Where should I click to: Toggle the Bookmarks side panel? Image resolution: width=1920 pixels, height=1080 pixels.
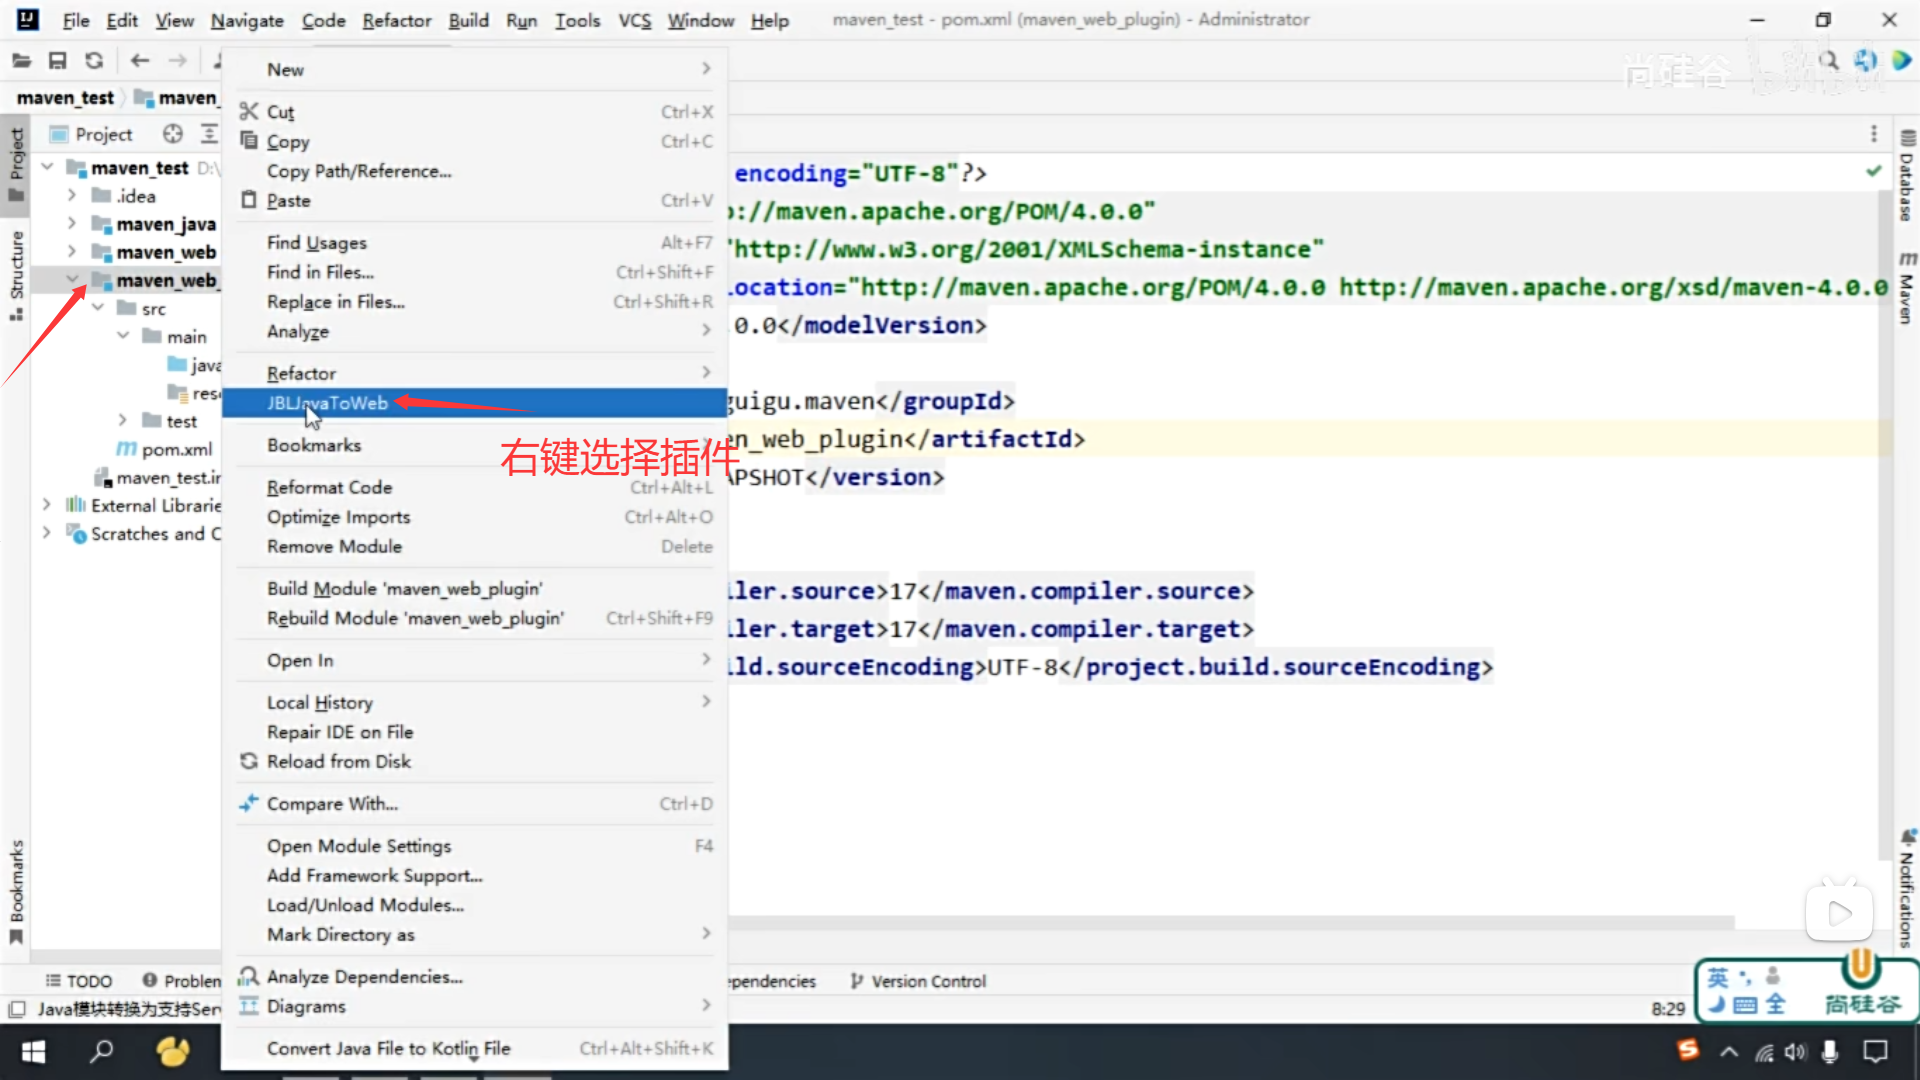17,890
